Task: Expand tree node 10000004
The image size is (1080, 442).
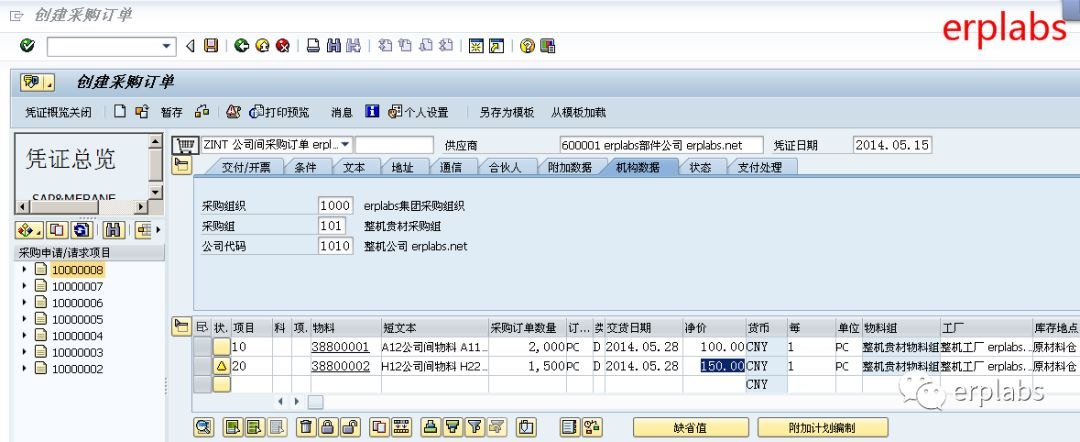Action: coord(25,336)
